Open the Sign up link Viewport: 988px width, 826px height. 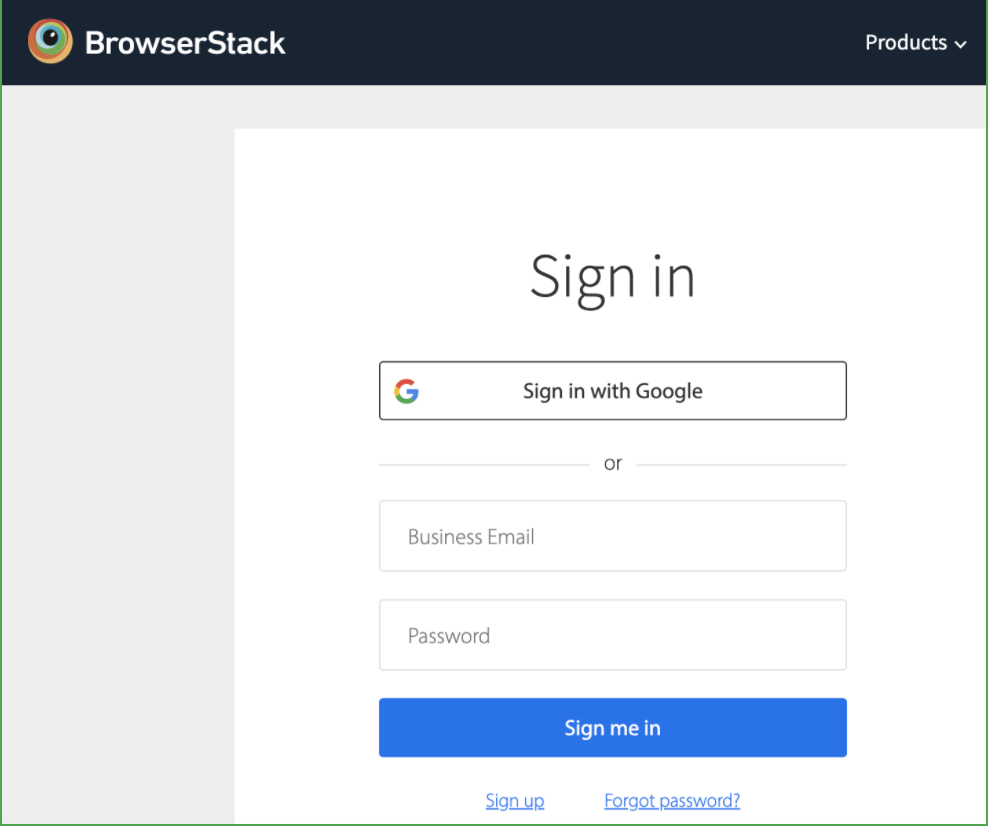click(x=514, y=800)
